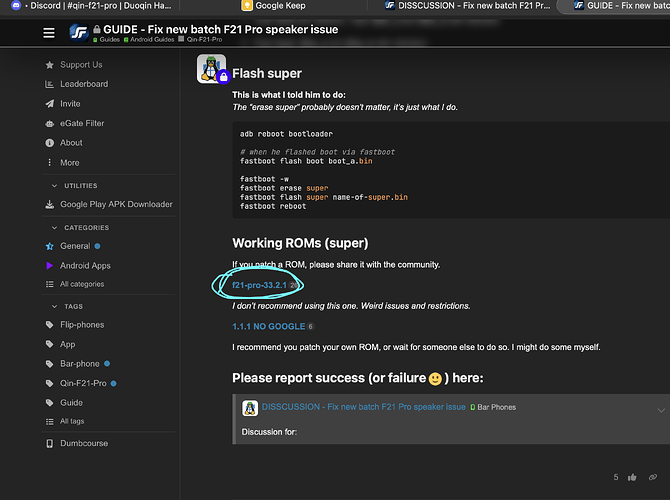
Task: Click the 'adb reboot bootloader' code line
Action: [286, 134]
